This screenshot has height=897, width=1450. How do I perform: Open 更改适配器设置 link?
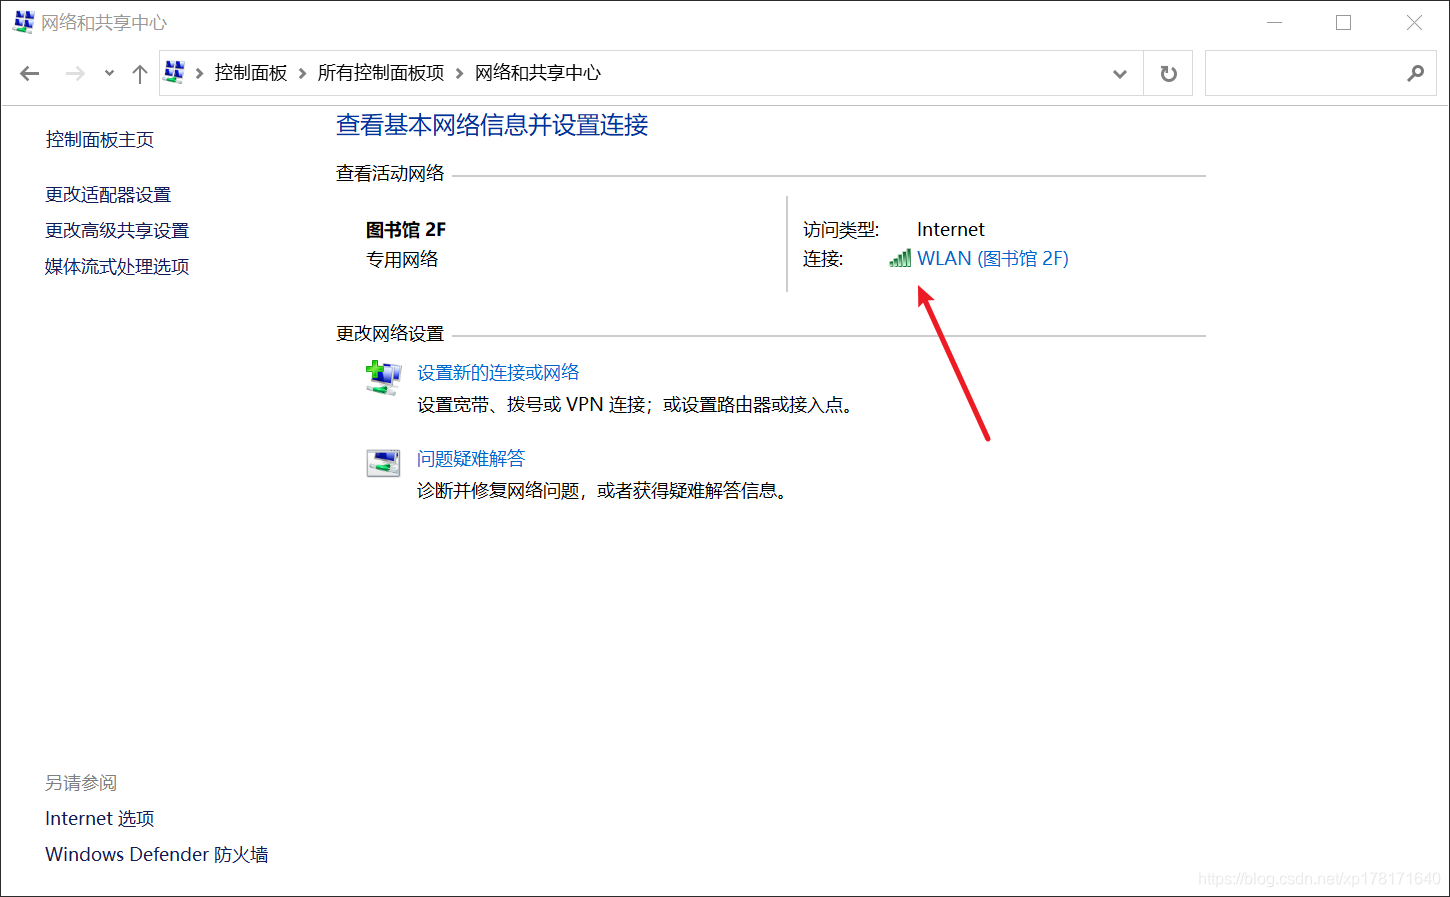coord(108,194)
